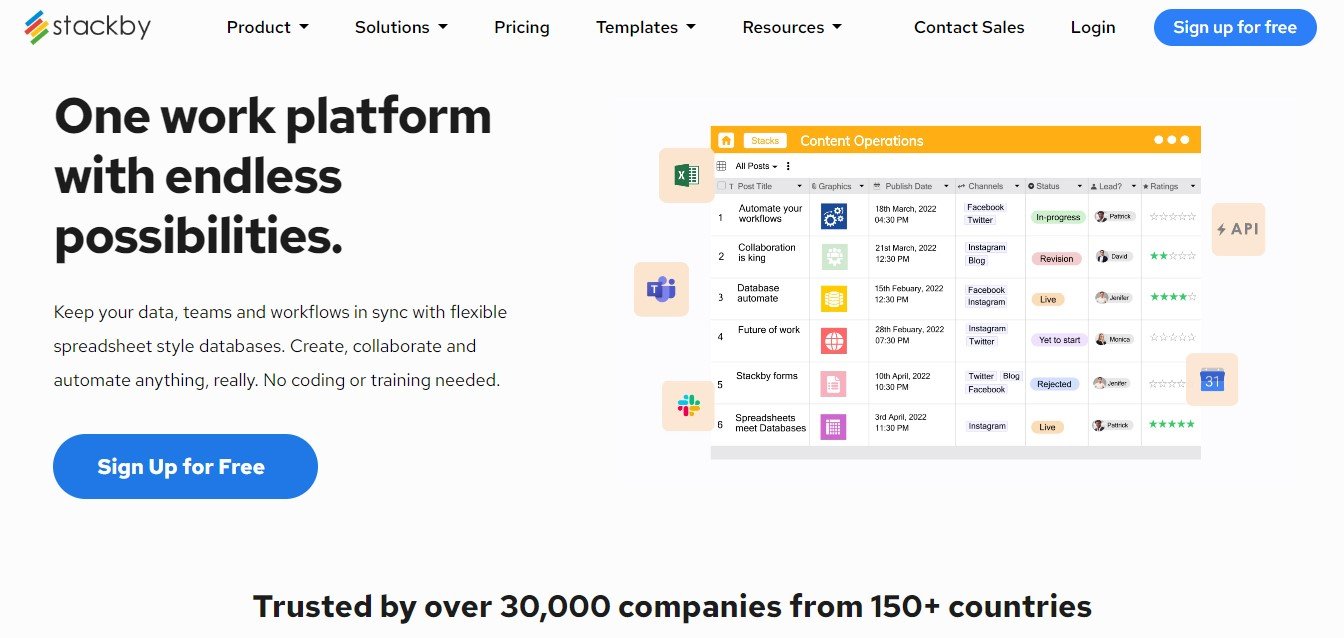Click the Microsoft Teams icon

(661, 290)
